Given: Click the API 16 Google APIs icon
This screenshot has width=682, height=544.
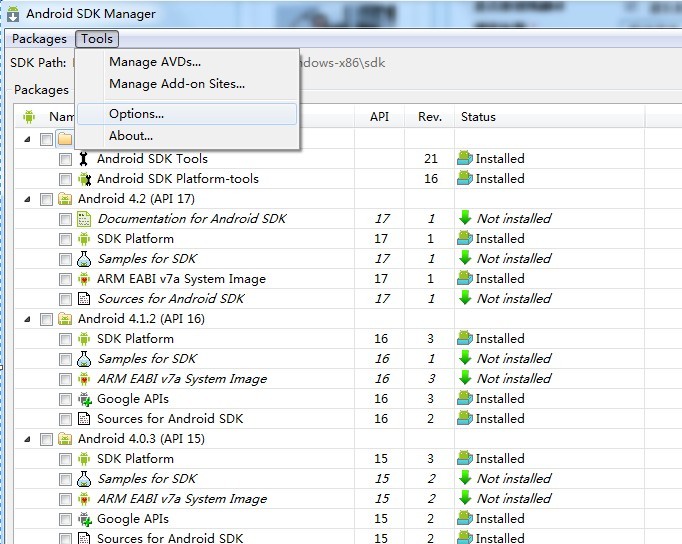Looking at the screenshot, I should pos(85,399).
